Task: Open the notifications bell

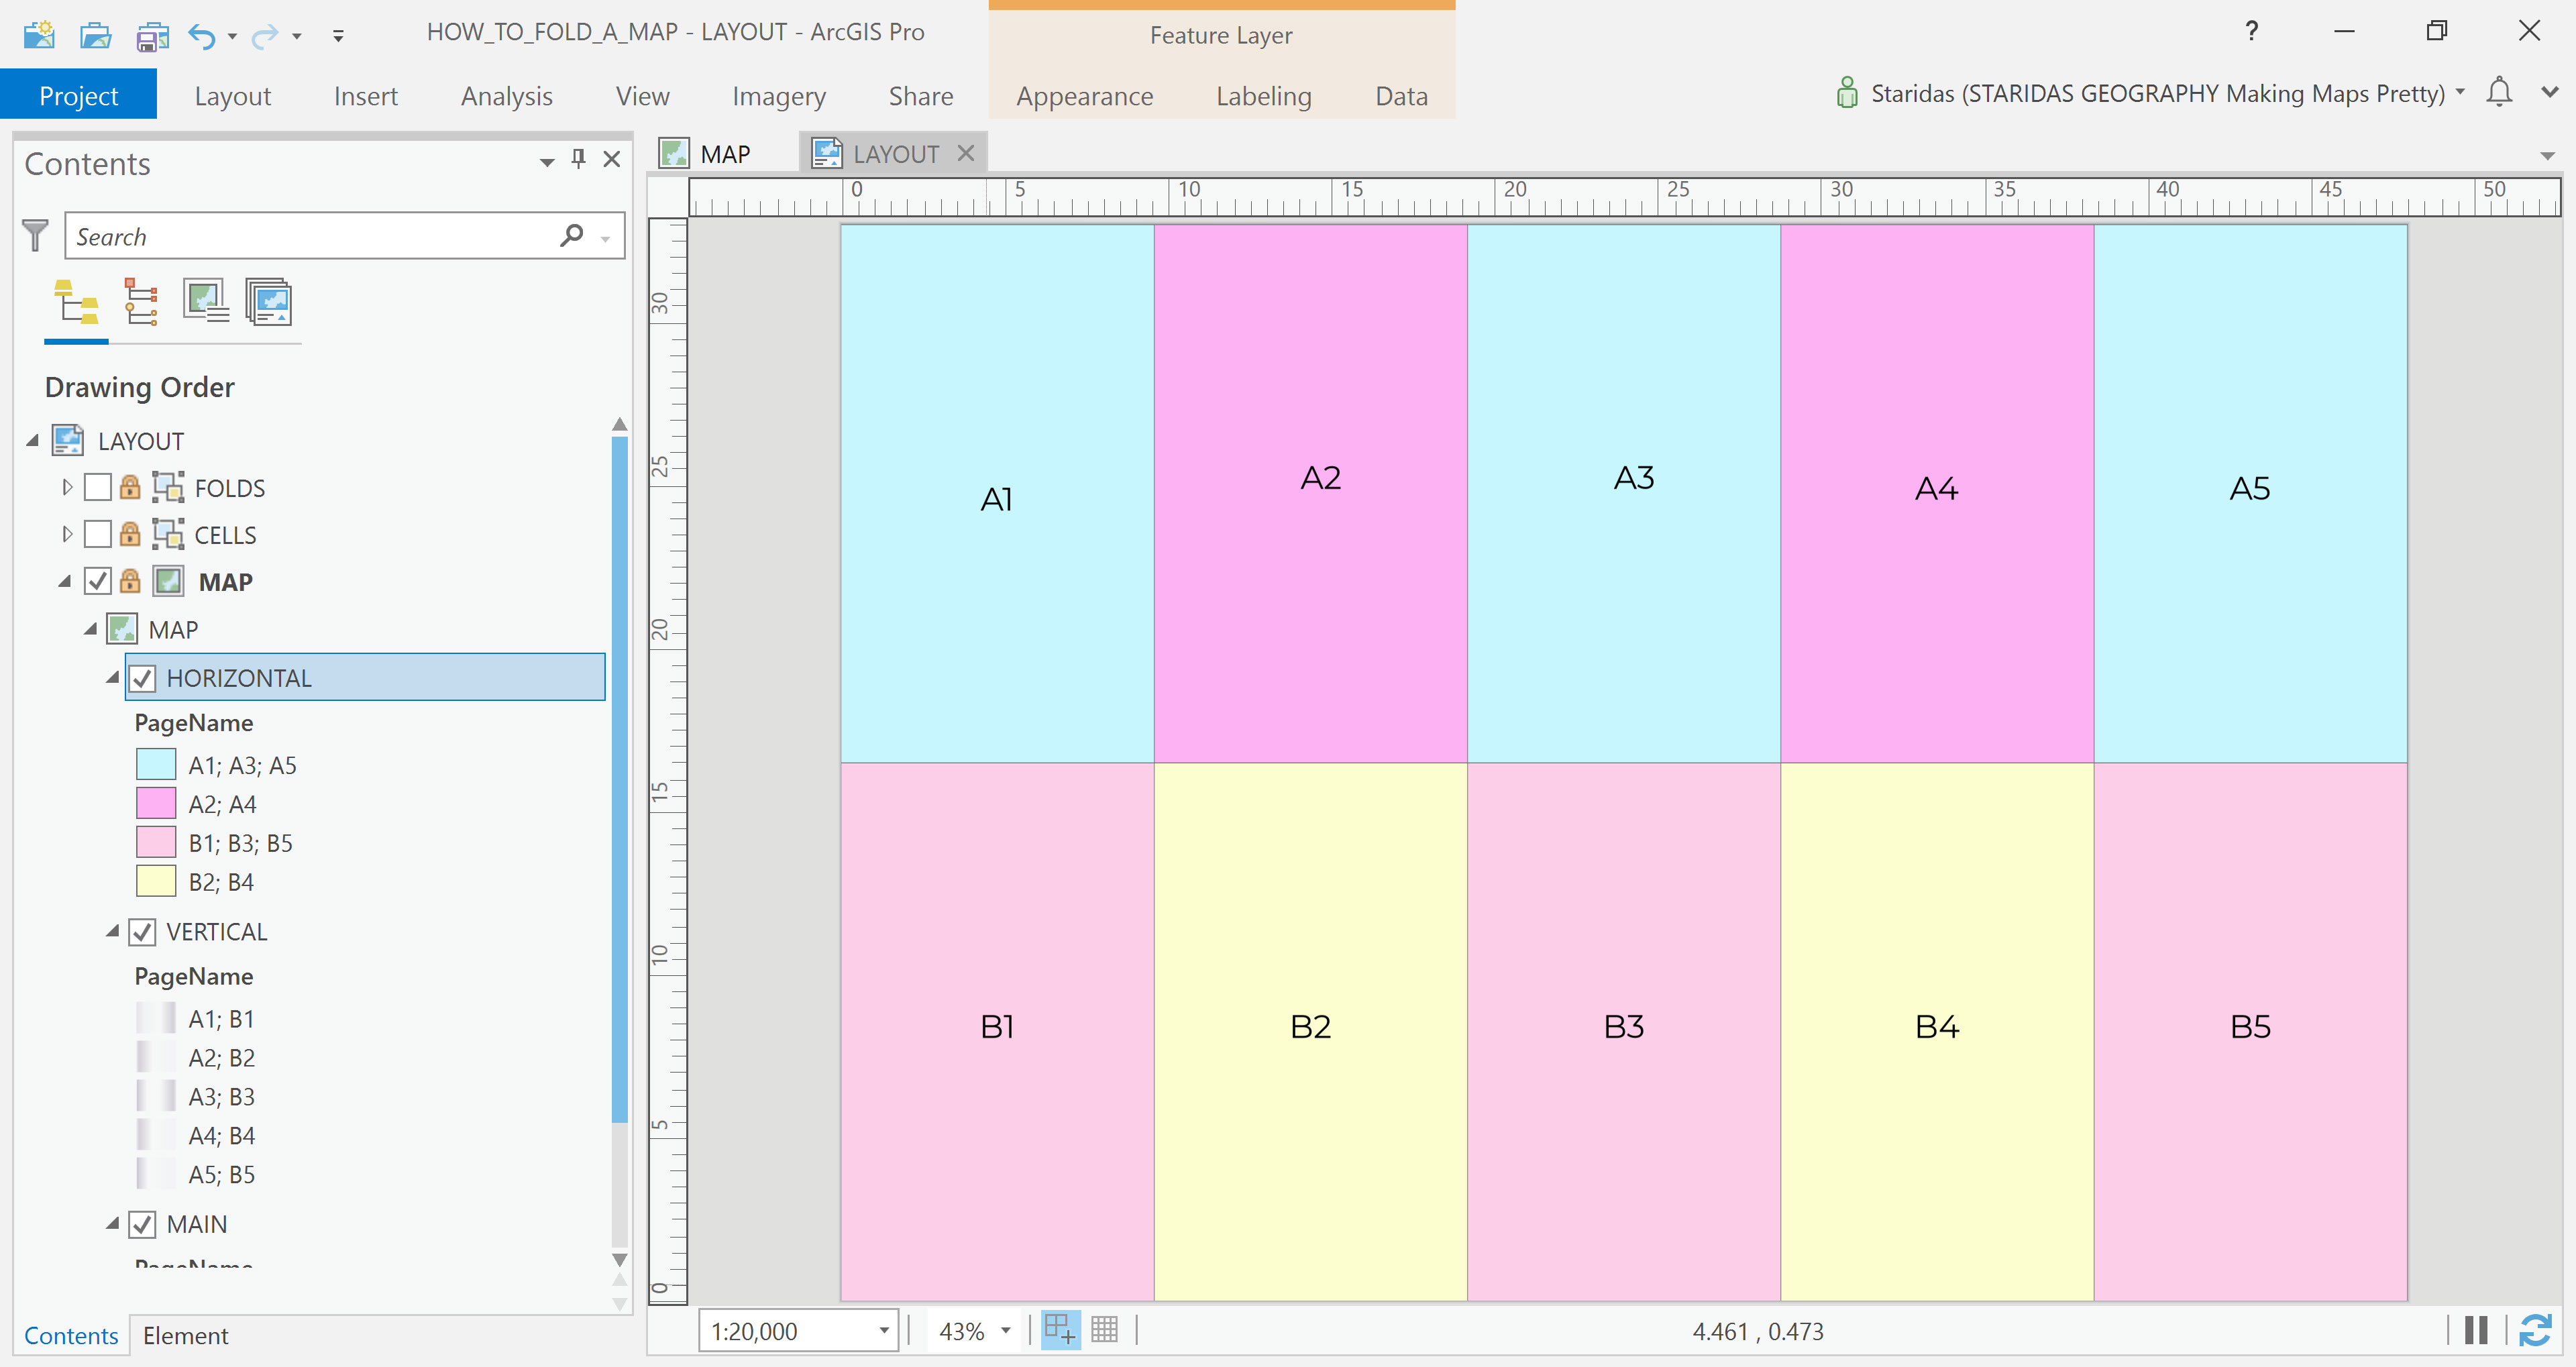Action: click(x=2499, y=93)
